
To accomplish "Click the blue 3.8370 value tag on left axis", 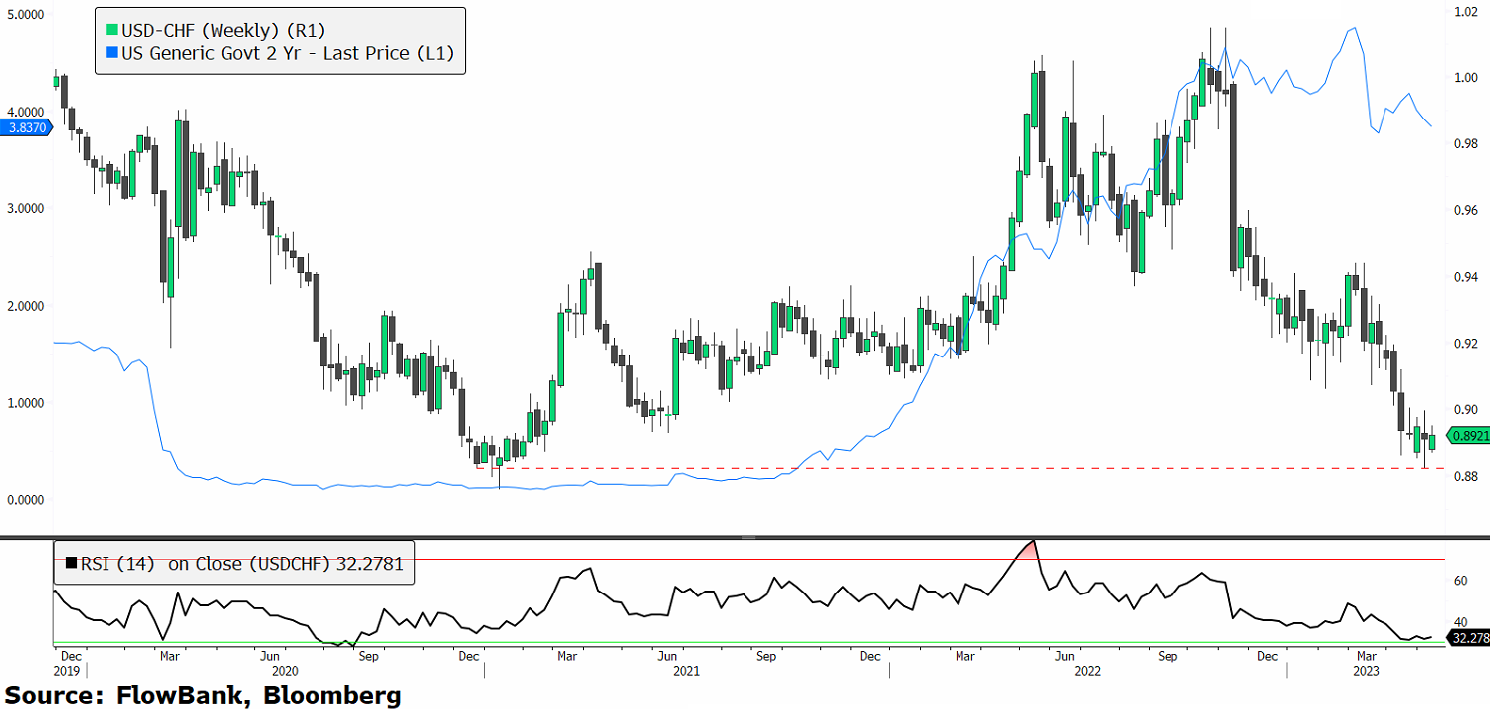I will (x=24, y=128).
